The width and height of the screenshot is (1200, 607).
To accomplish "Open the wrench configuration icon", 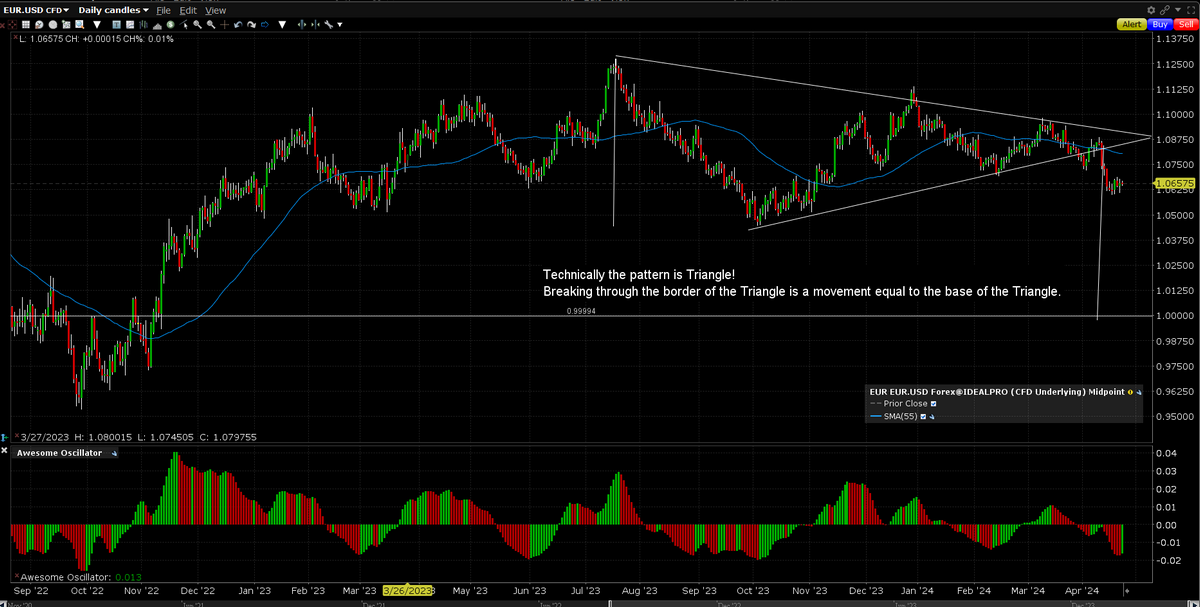I will point(328,24).
